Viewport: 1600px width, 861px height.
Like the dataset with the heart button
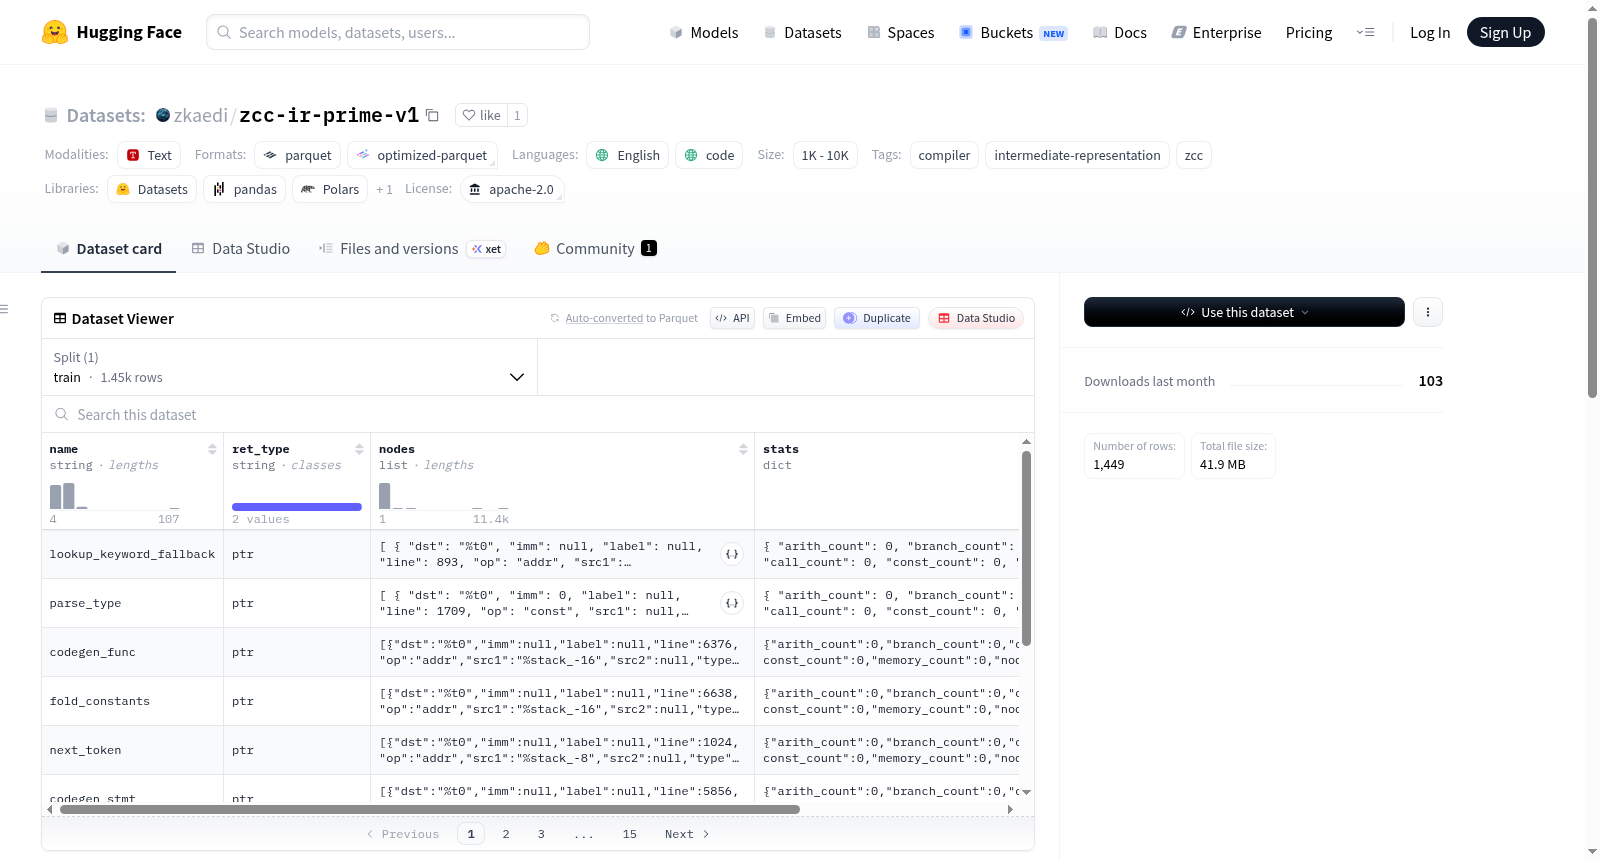pyautogui.click(x=481, y=115)
